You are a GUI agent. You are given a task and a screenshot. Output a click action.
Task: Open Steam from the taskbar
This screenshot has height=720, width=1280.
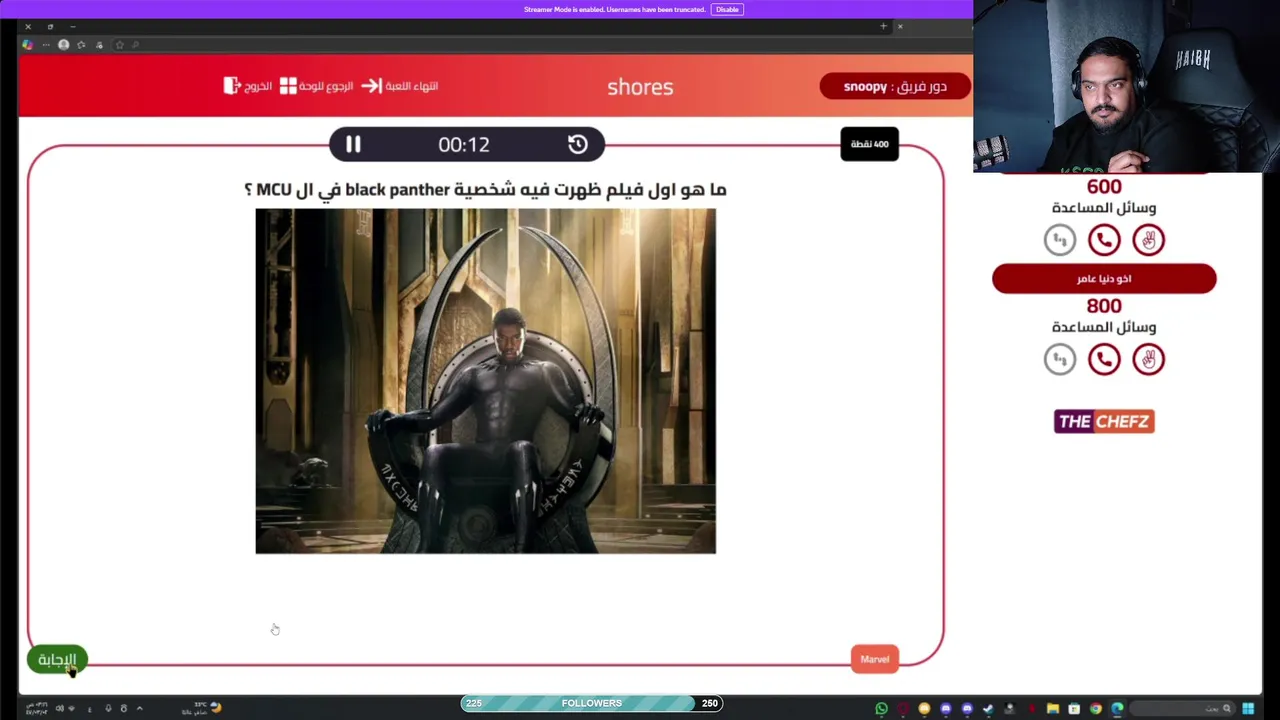[988, 709]
